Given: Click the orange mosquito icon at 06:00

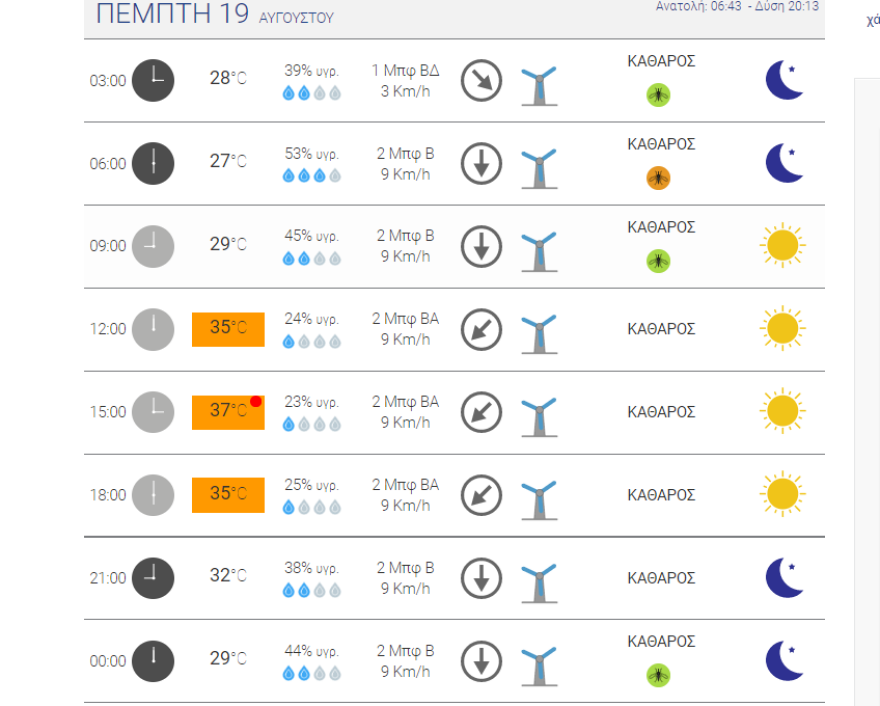Looking at the screenshot, I should tap(658, 178).
